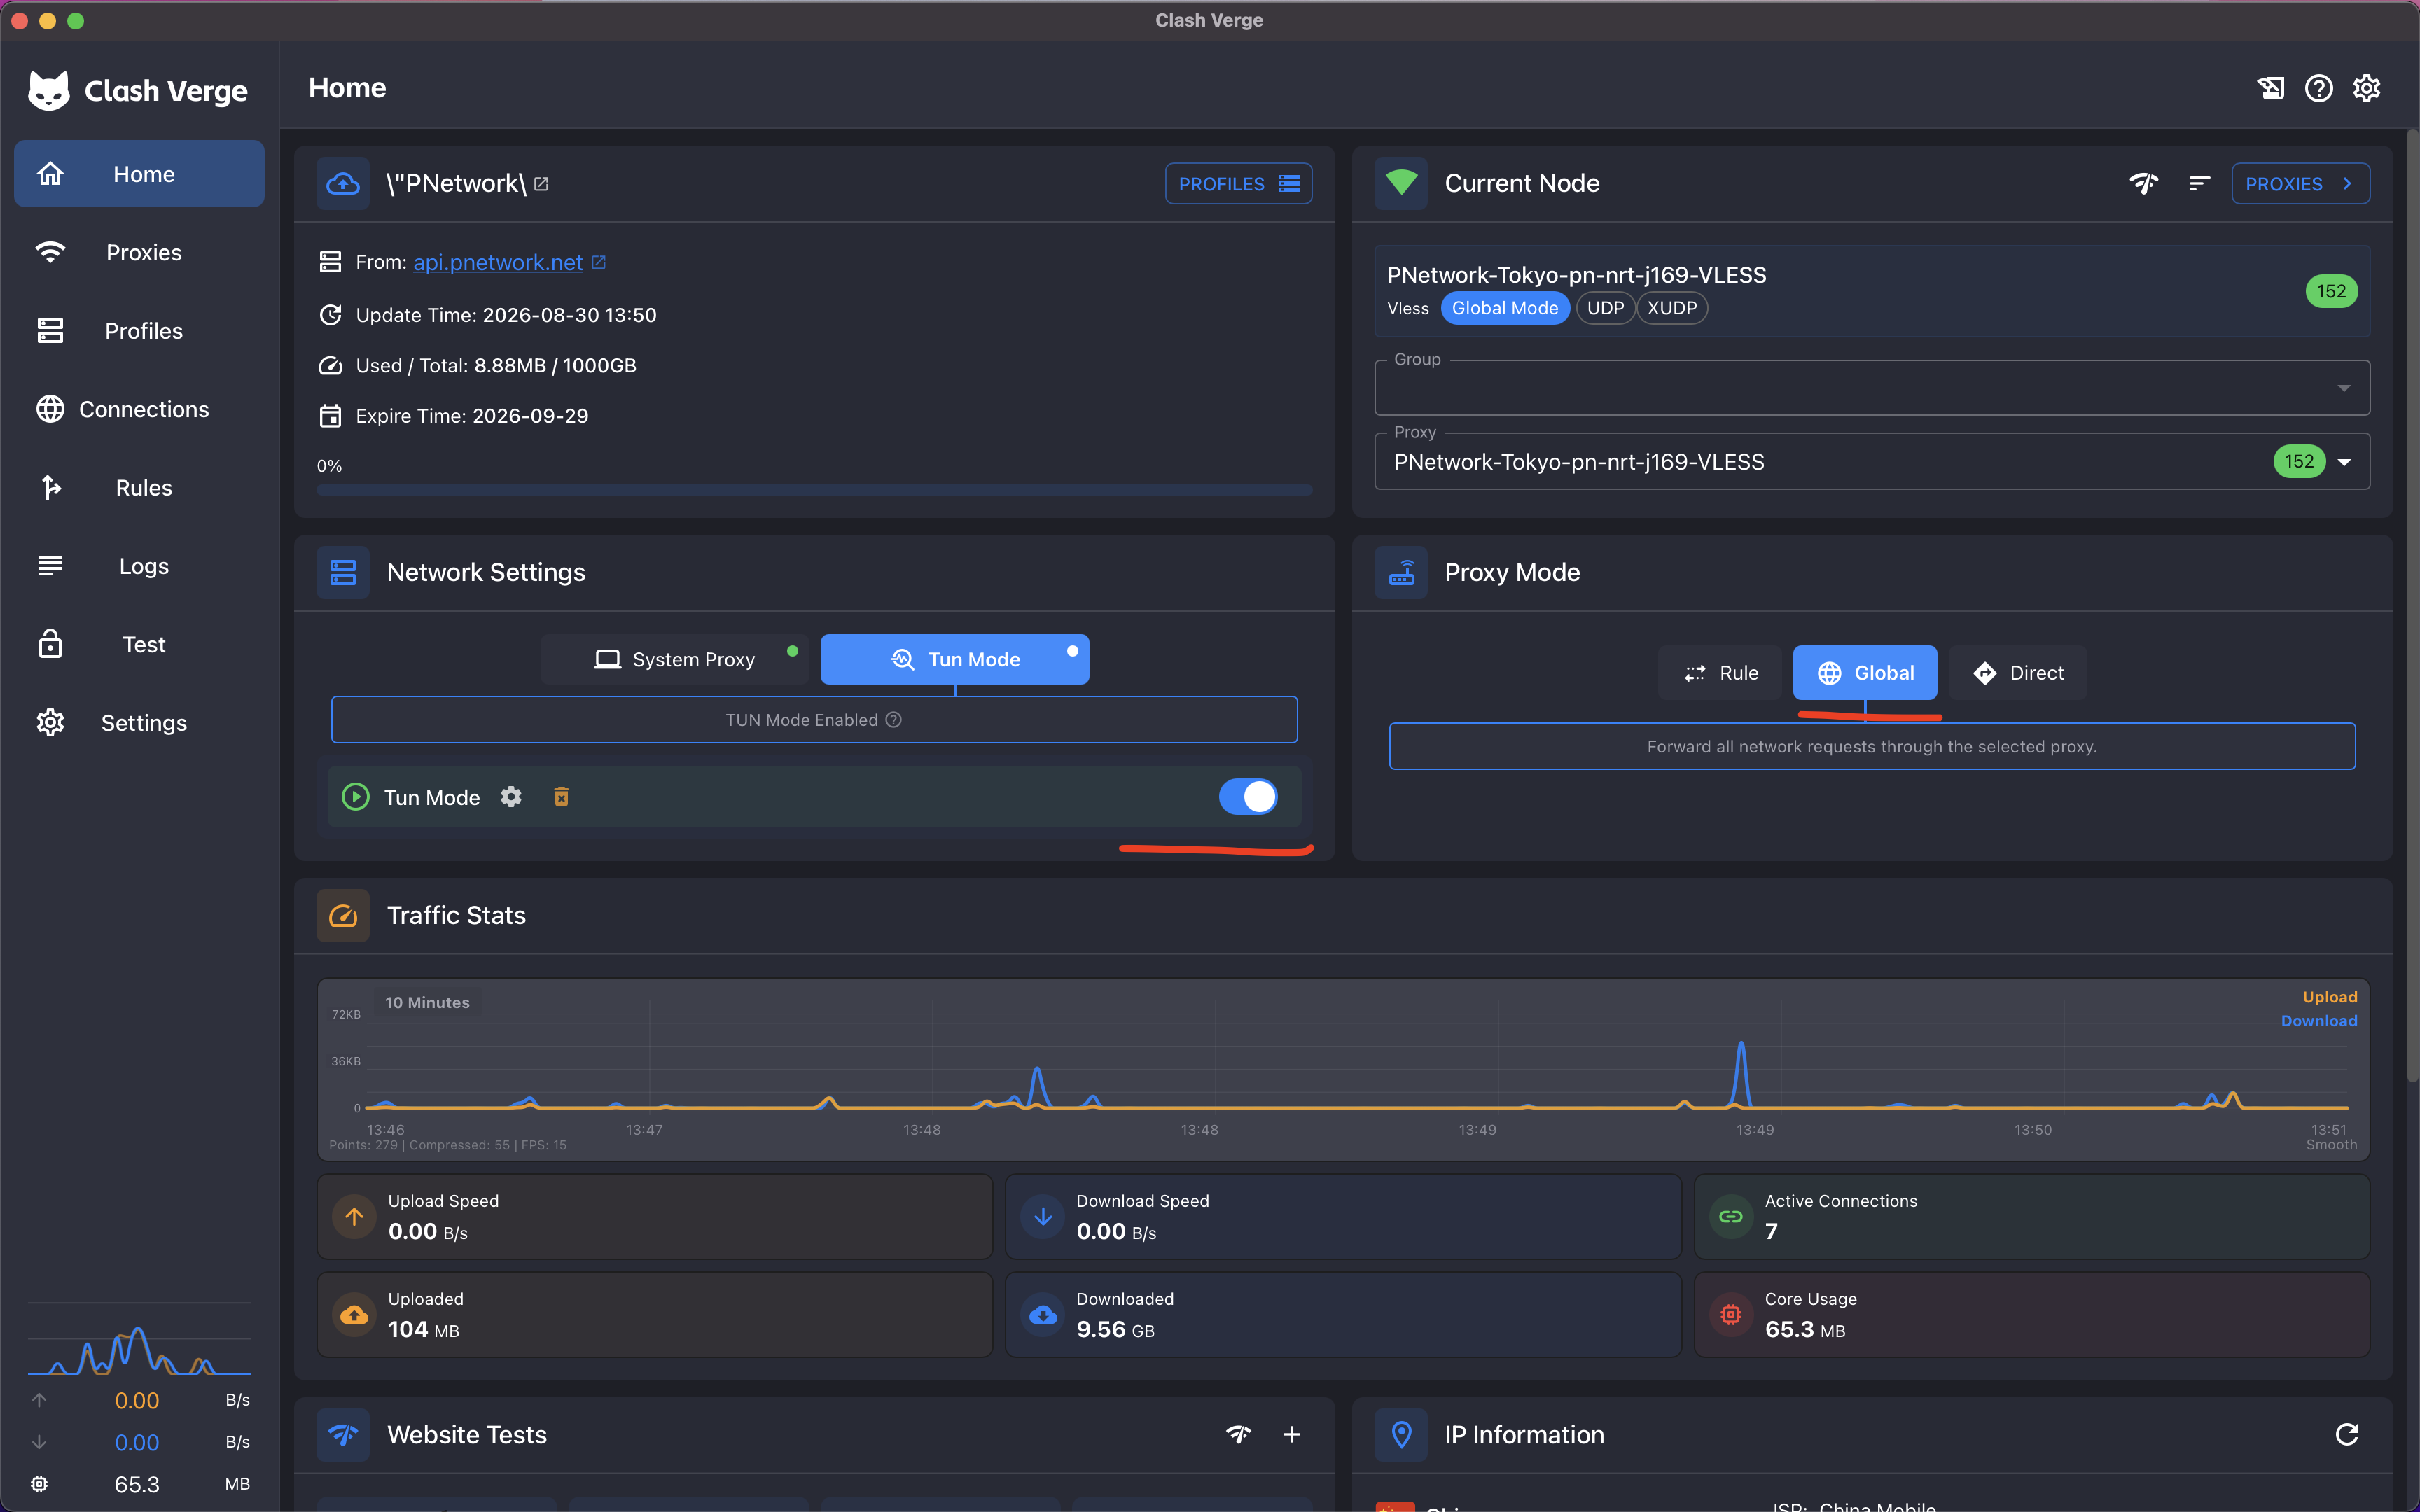Click the XUDP tag chip
The image size is (2420, 1512).
tap(1672, 308)
